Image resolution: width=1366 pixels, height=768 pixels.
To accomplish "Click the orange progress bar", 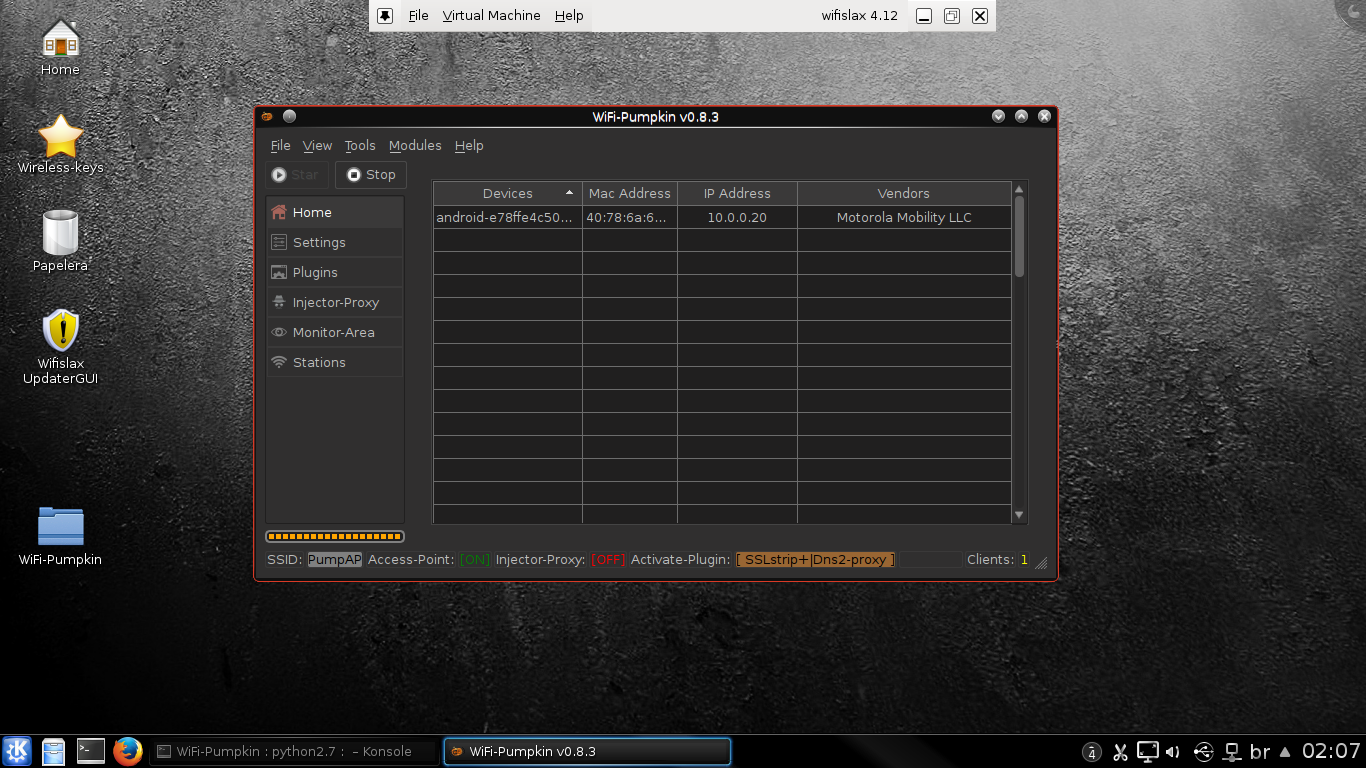I will click(x=335, y=537).
